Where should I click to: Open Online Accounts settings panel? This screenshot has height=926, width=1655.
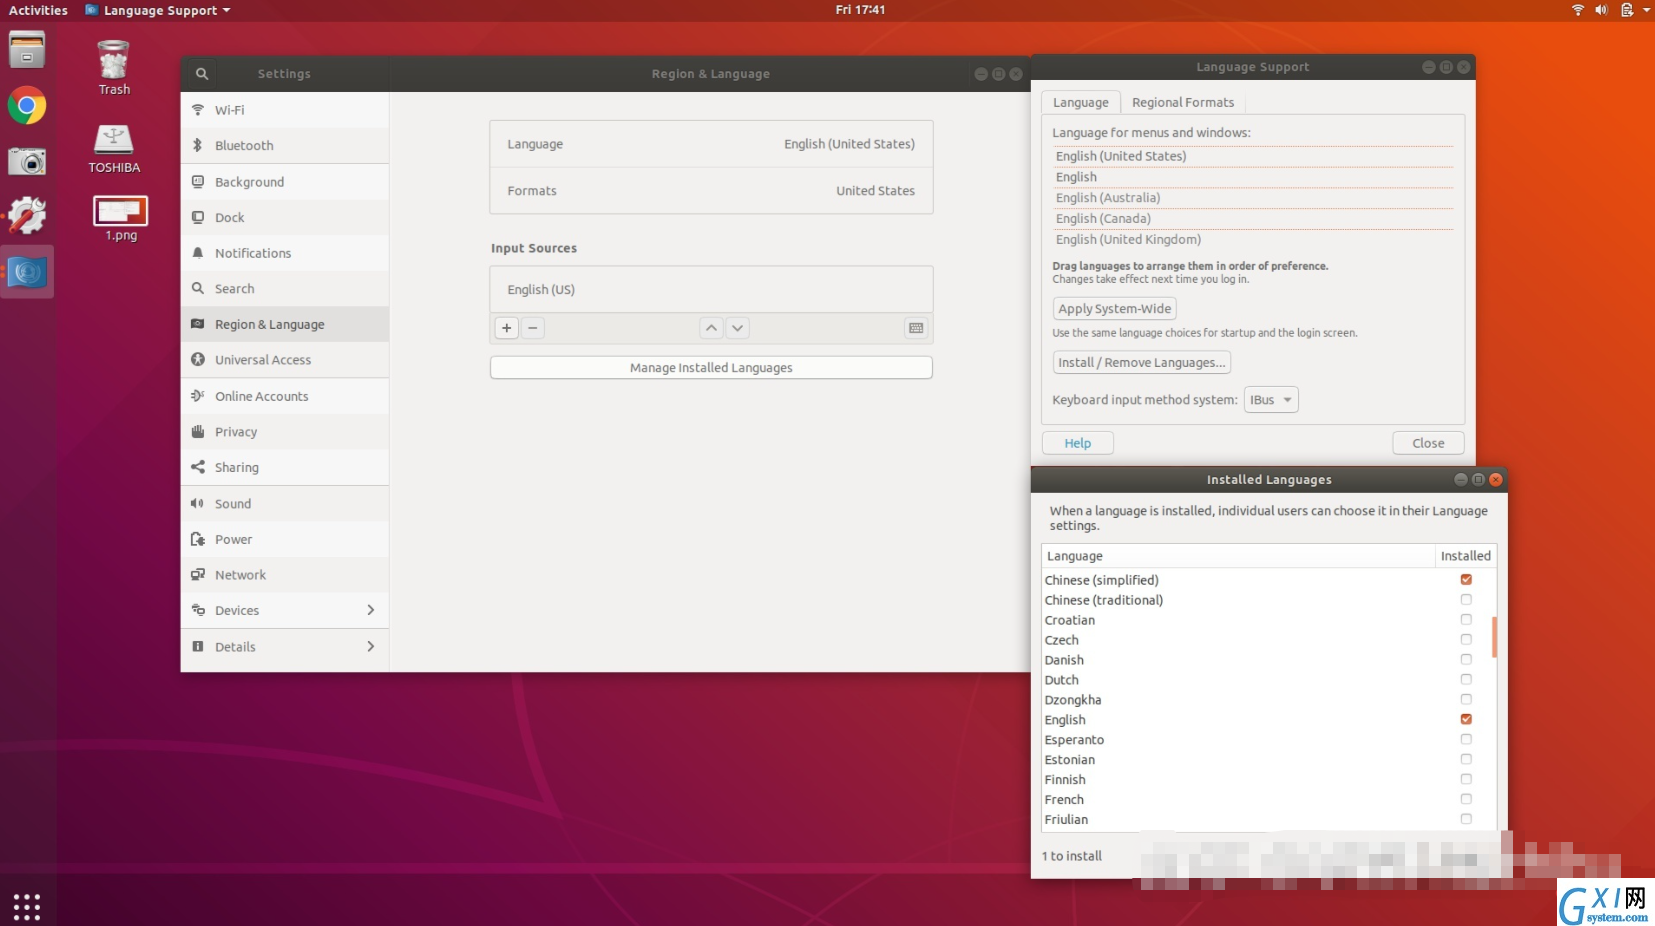[x=285, y=396]
